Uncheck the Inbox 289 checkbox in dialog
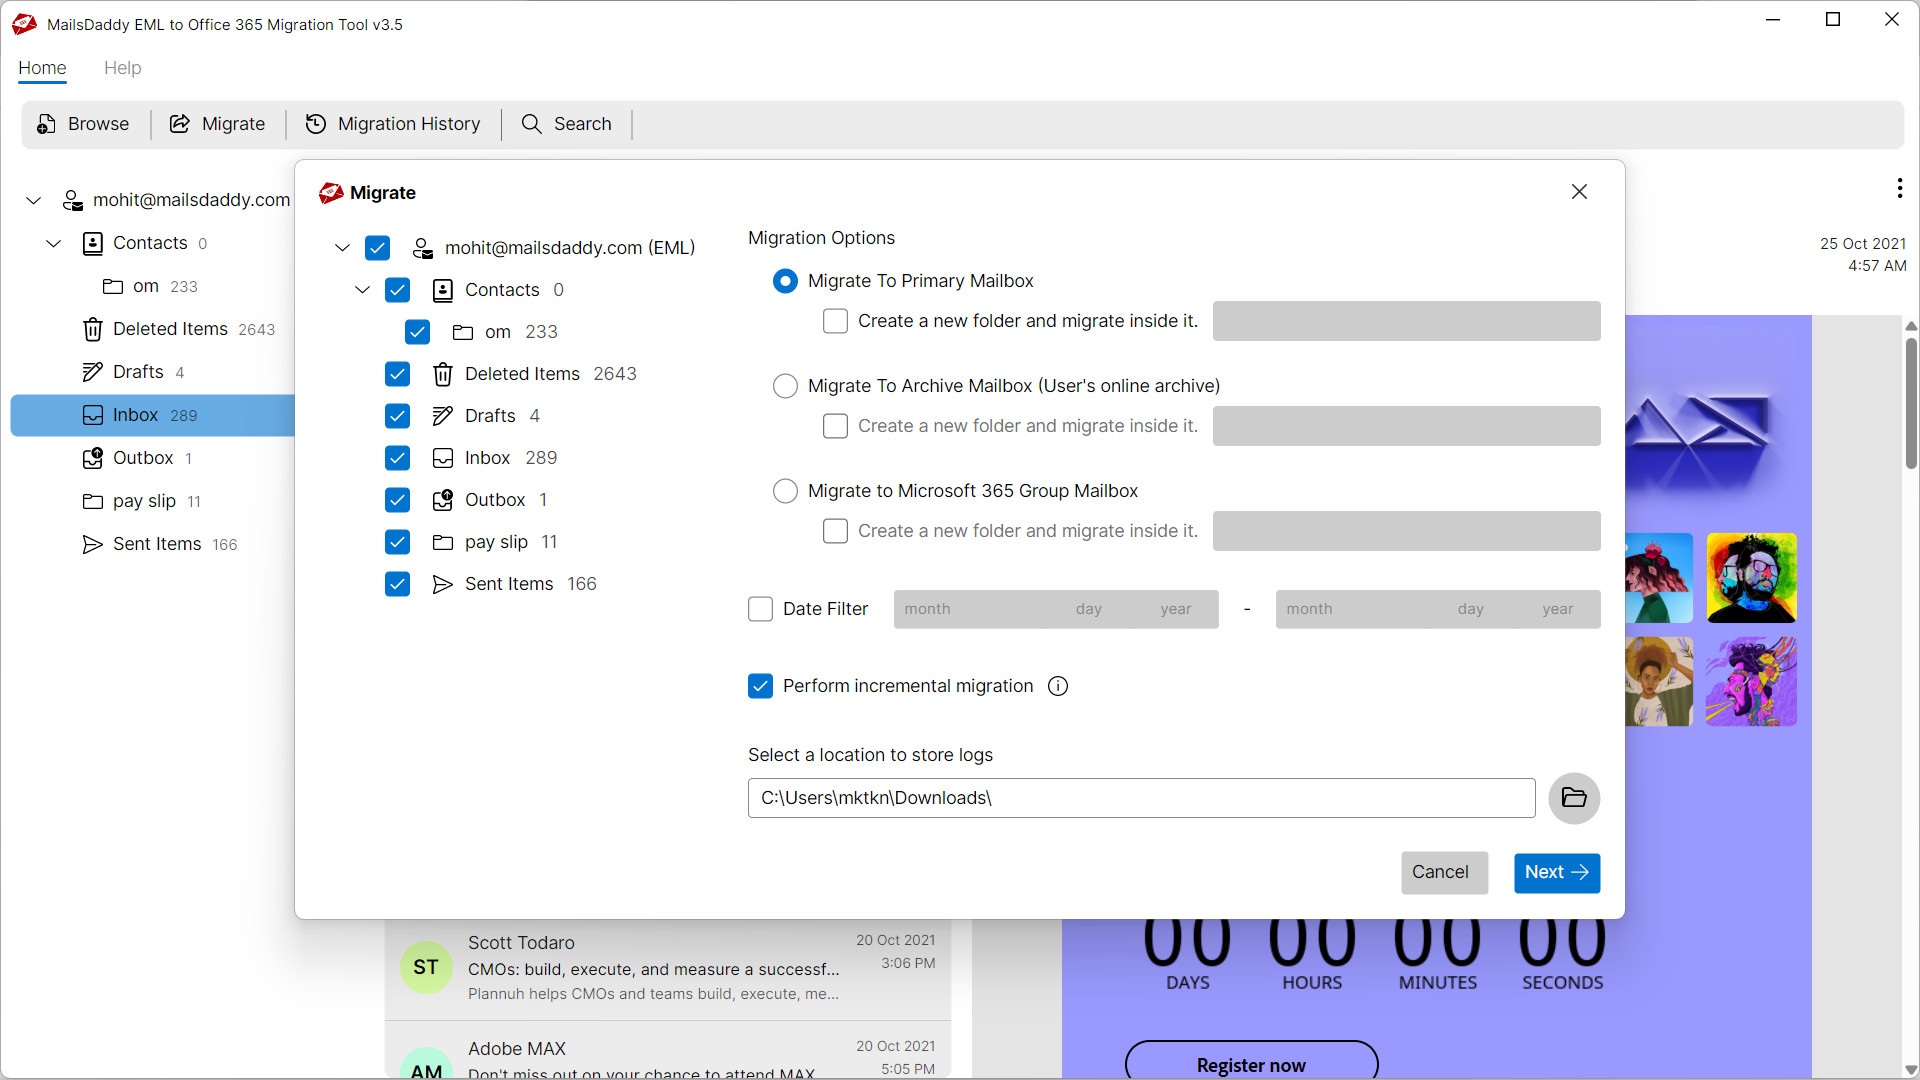 pyautogui.click(x=397, y=458)
